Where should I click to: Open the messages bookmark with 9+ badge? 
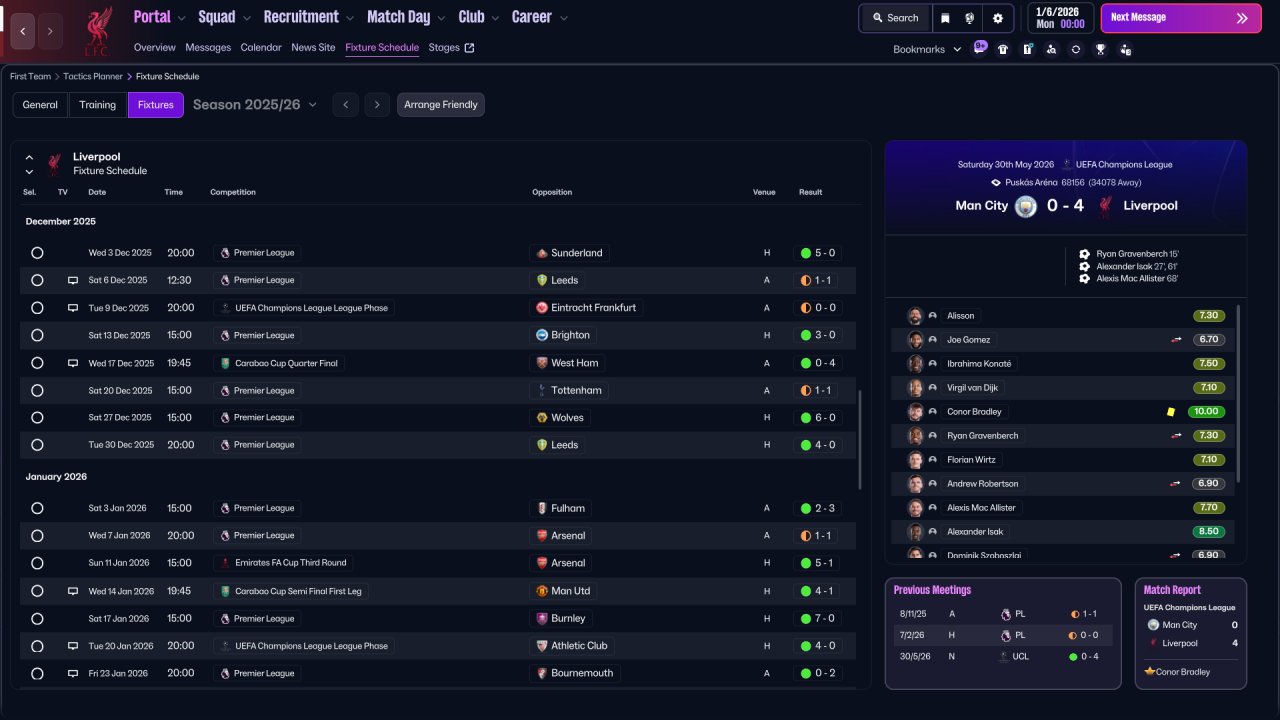click(980, 48)
